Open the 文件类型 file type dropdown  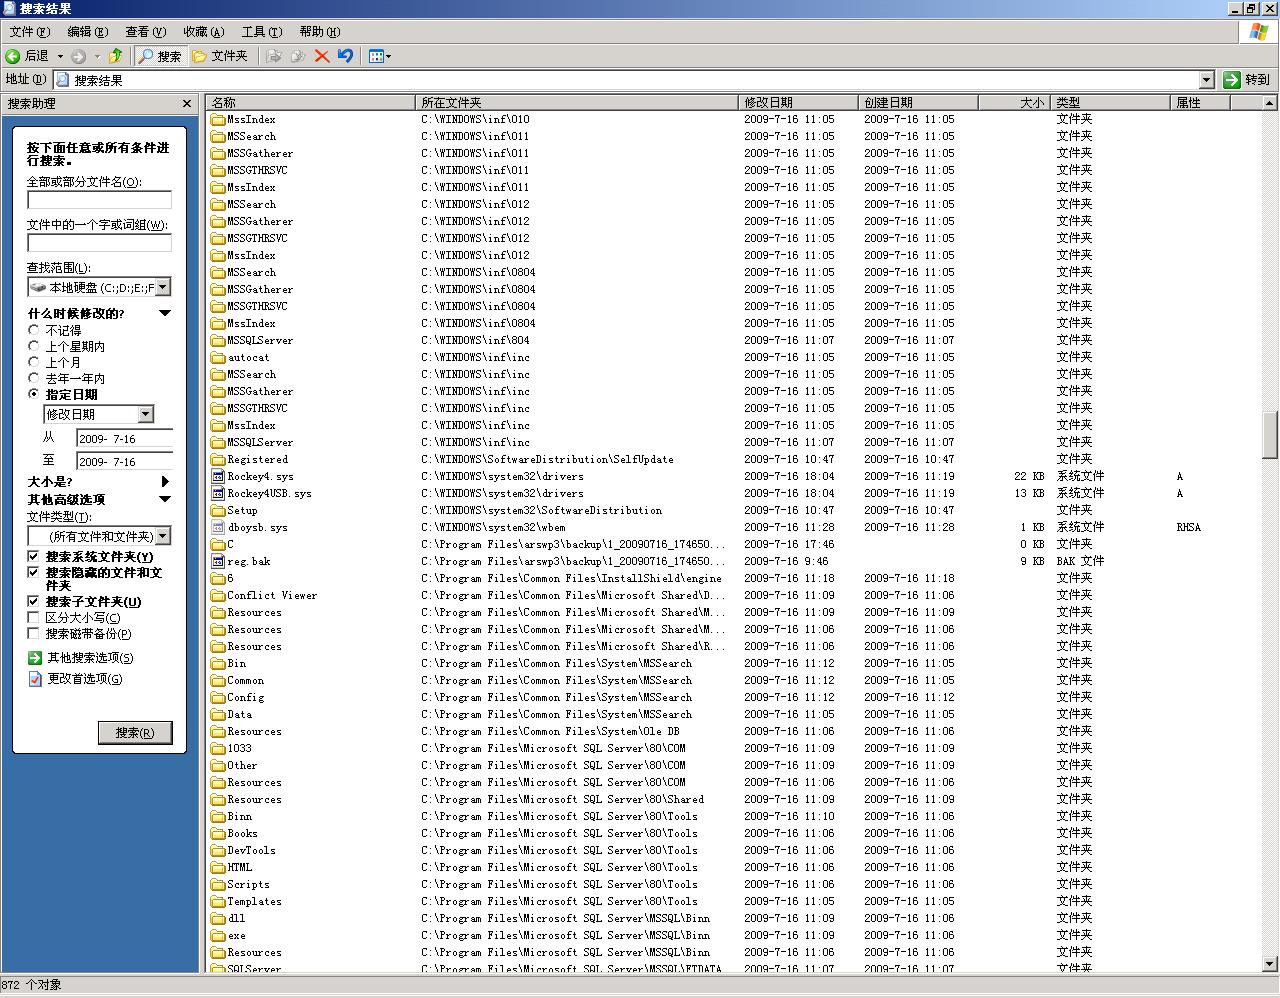(x=162, y=536)
